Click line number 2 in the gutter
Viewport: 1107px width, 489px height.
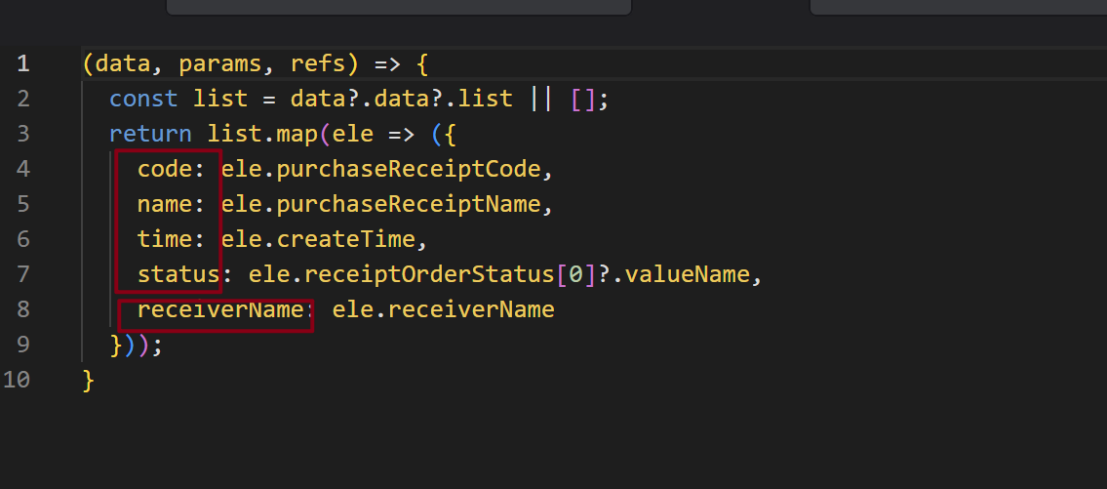coord(23,99)
